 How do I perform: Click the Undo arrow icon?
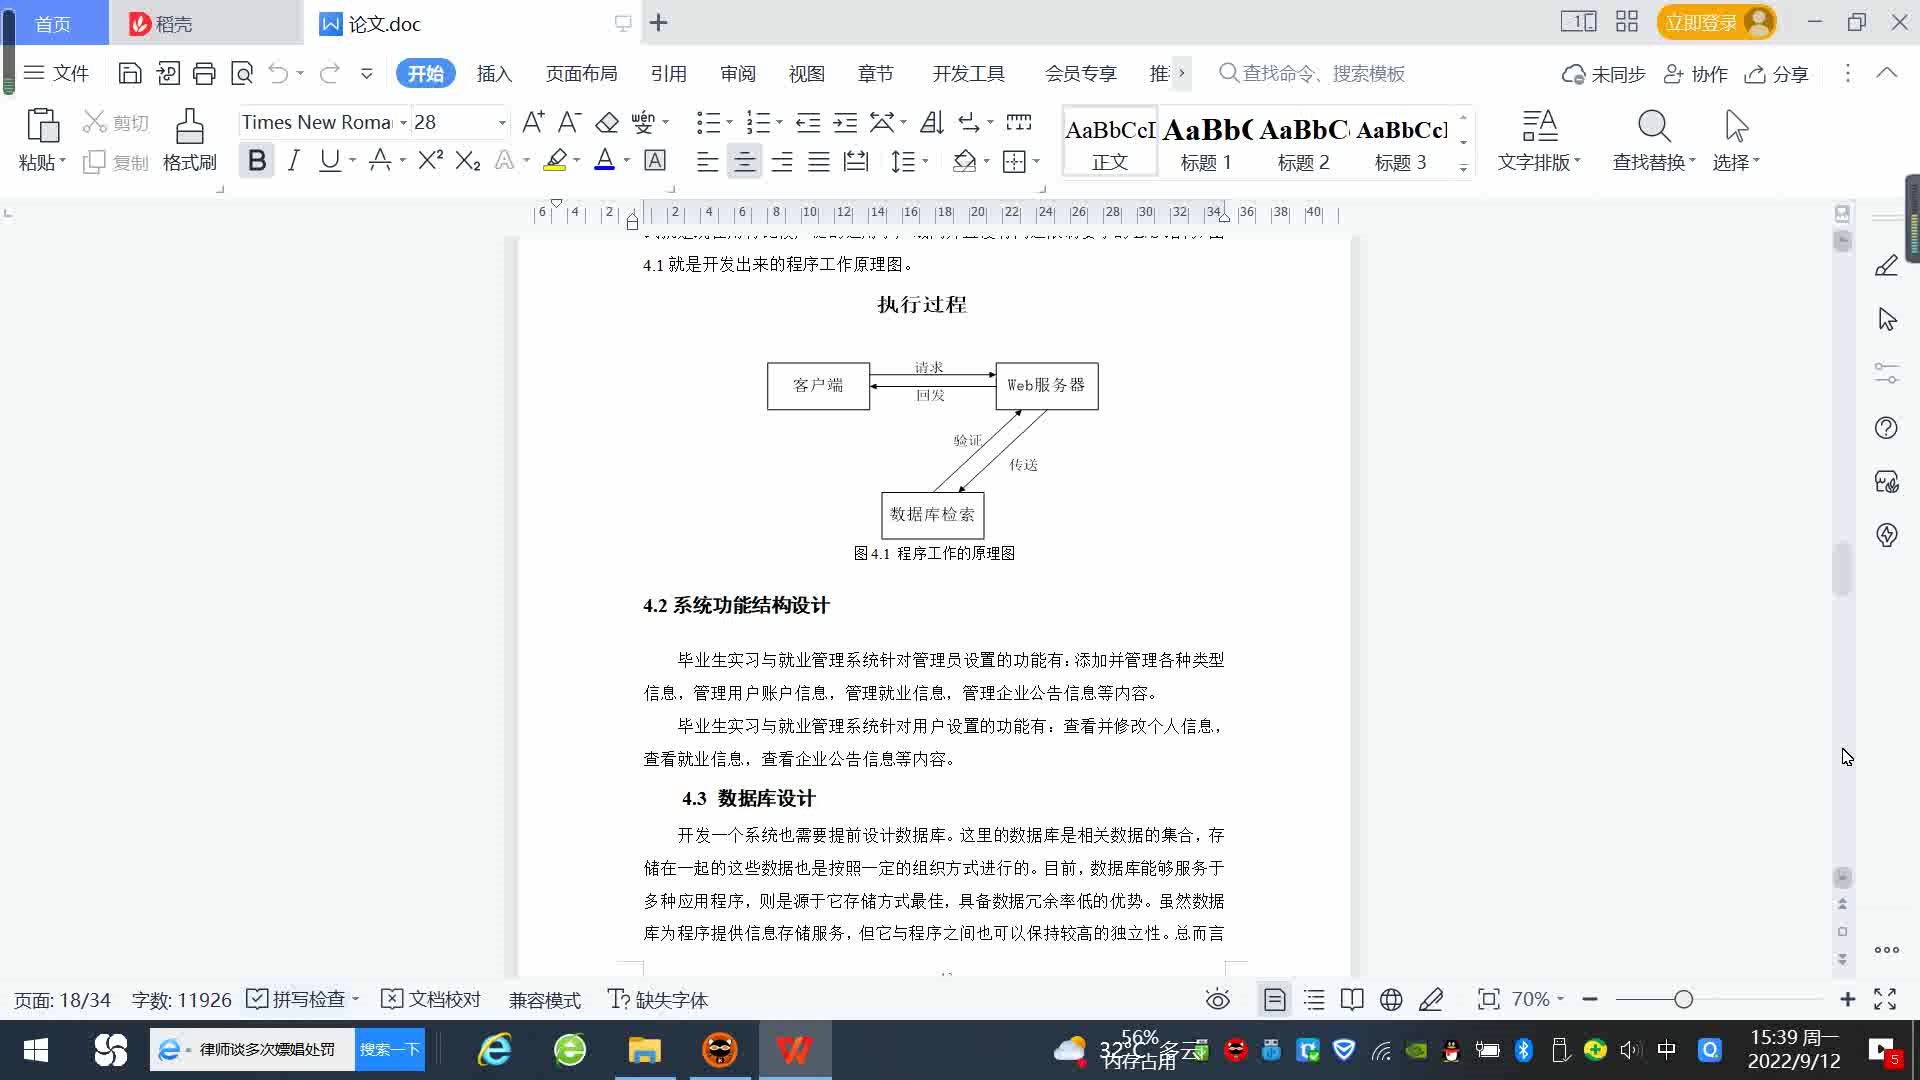[278, 73]
